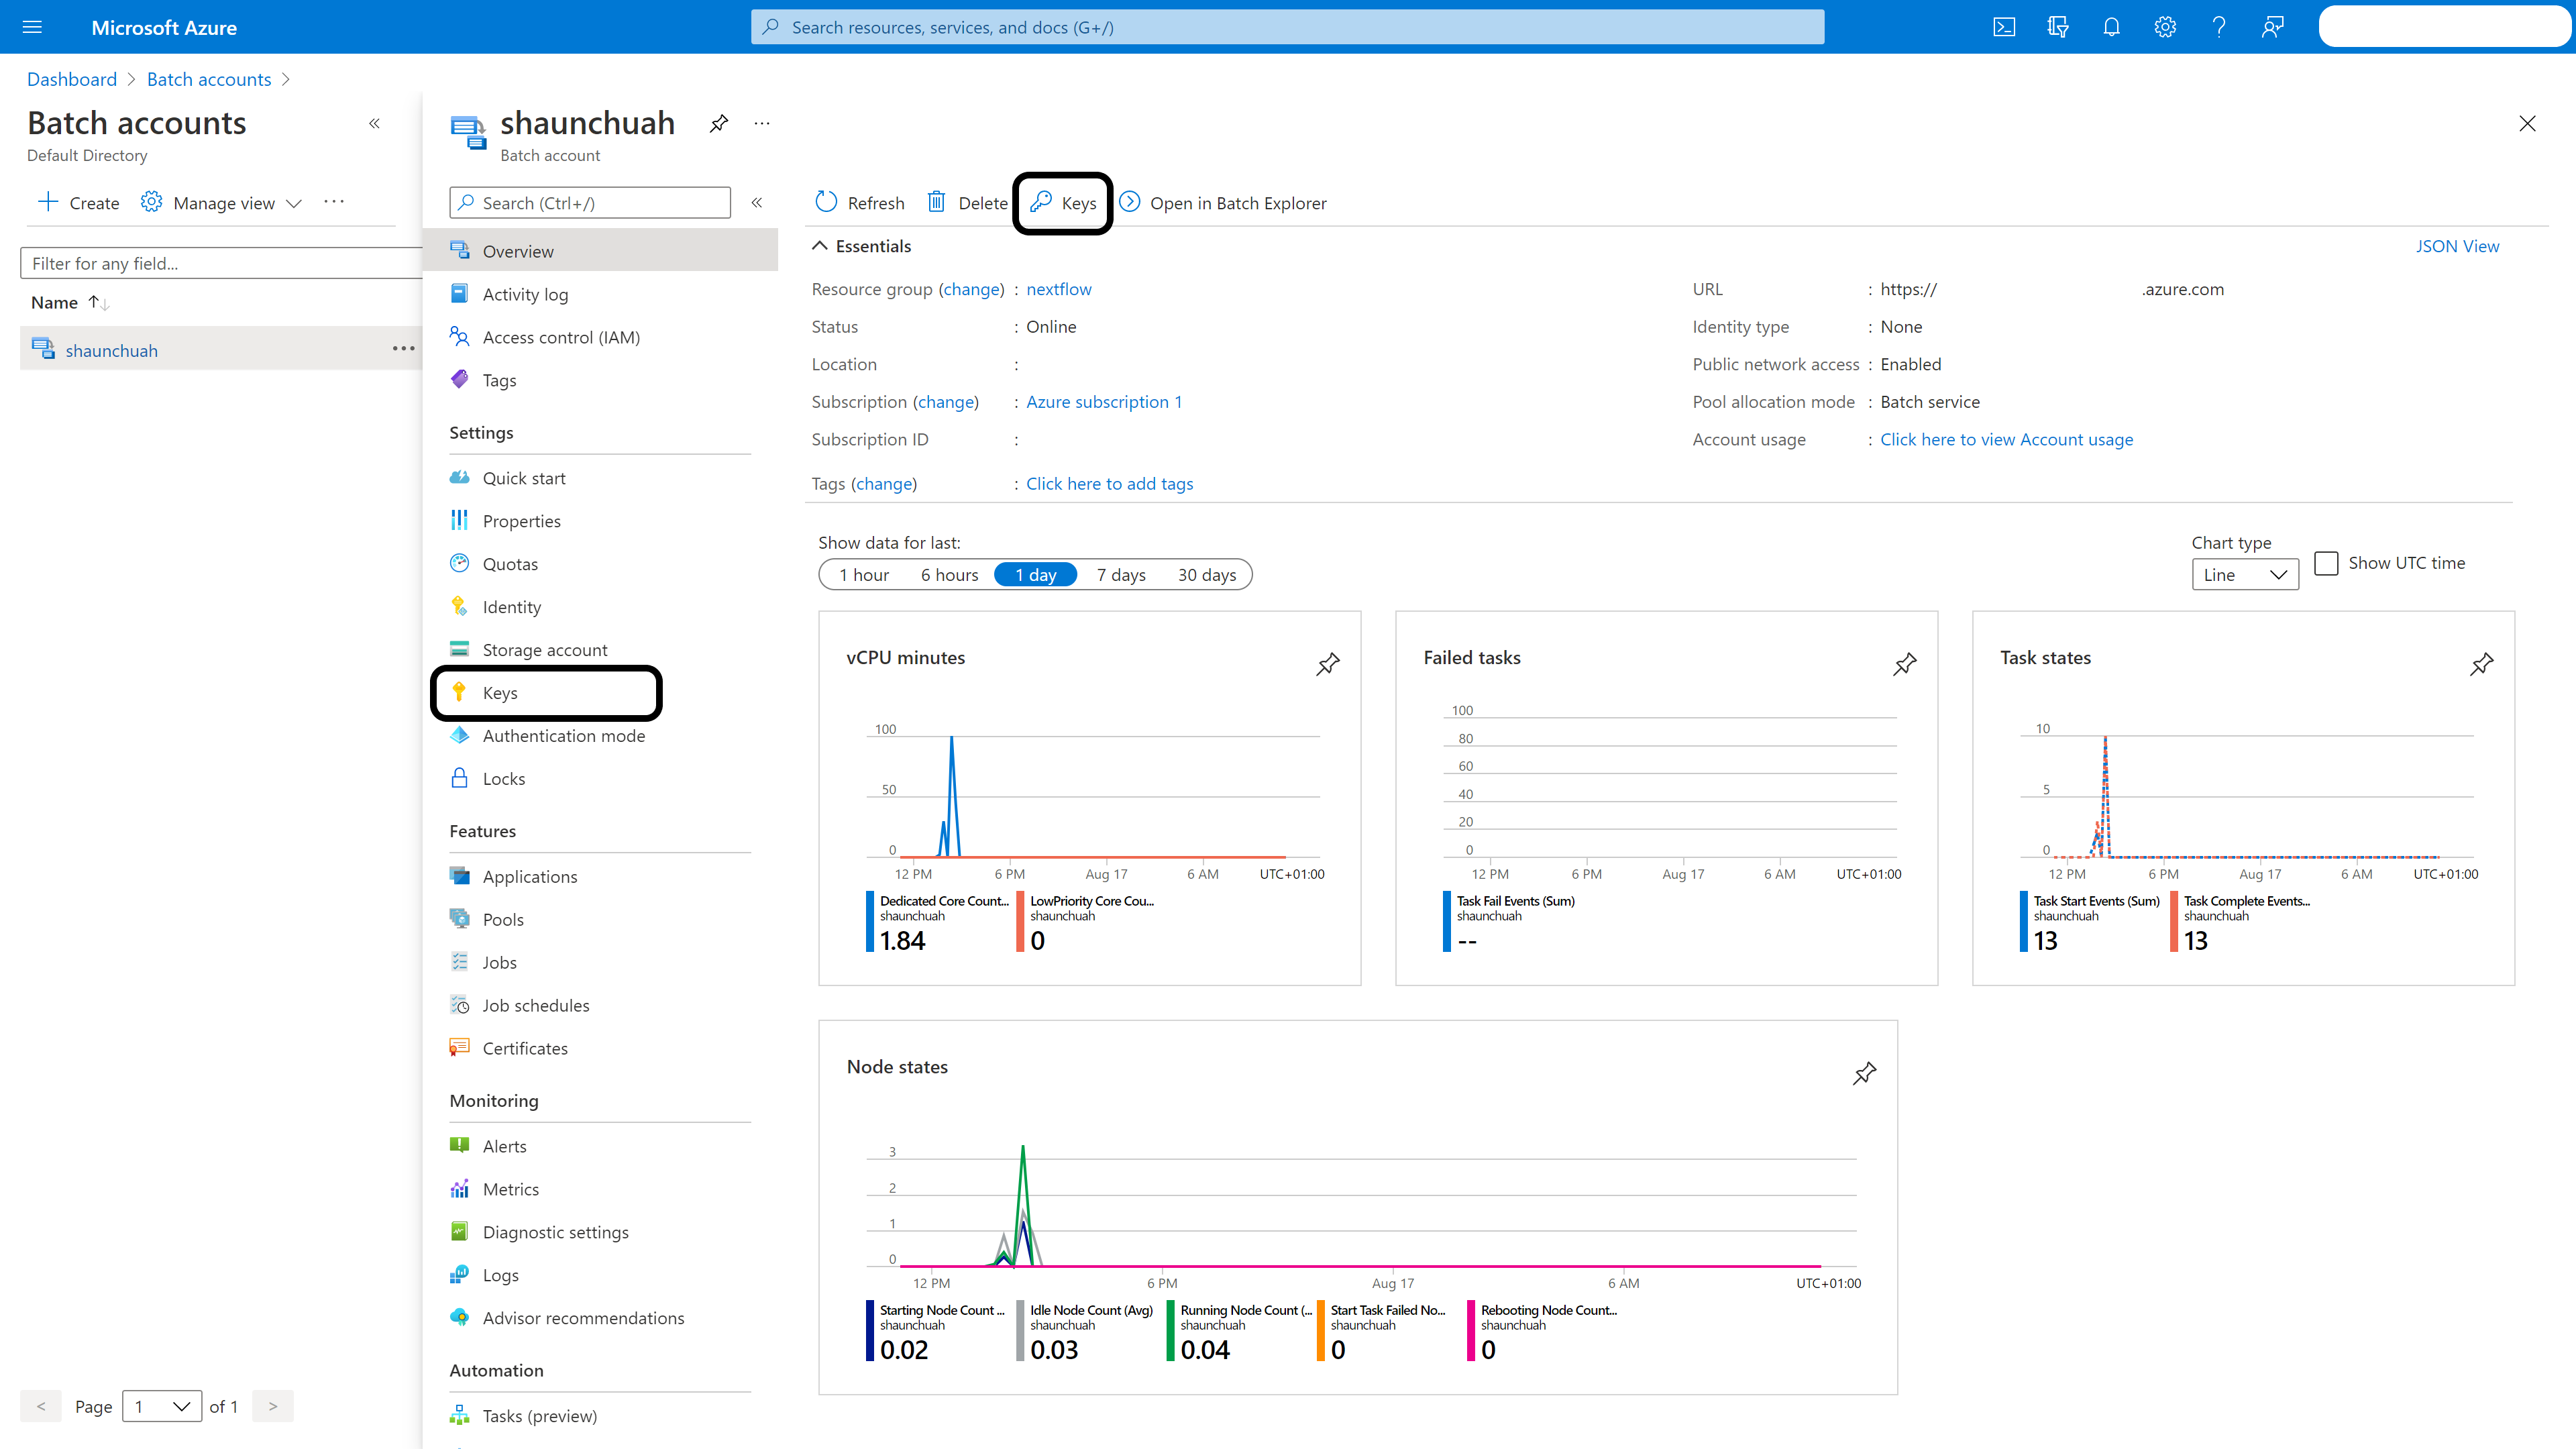Screen dimensions: 2576x1449
Task: Focus the global search resources box
Action: [x=1288, y=27]
